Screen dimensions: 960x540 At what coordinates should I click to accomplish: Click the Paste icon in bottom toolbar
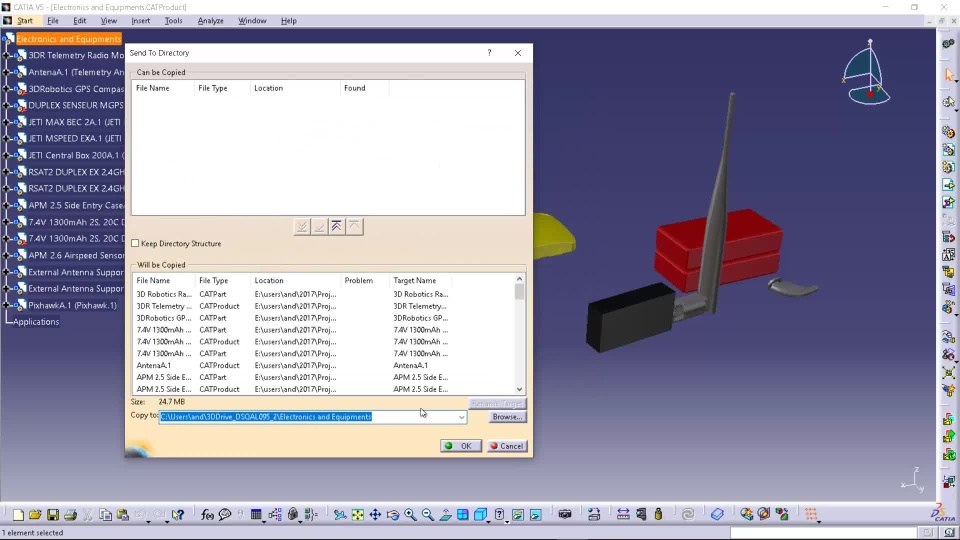123,515
